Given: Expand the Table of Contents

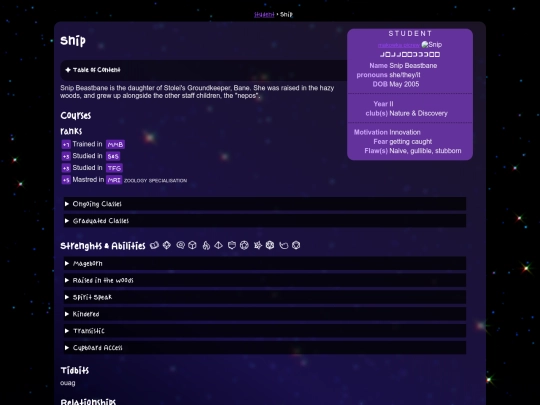Looking at the screenshot, I should tap(204, 70).
